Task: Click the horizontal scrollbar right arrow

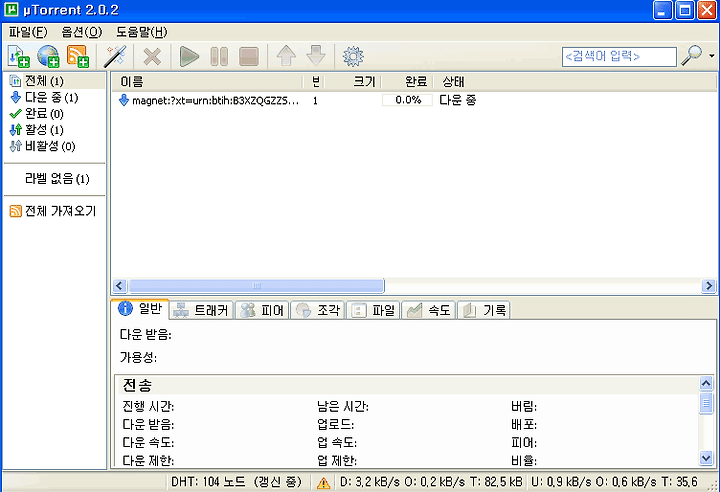Action: coord(709,286)
